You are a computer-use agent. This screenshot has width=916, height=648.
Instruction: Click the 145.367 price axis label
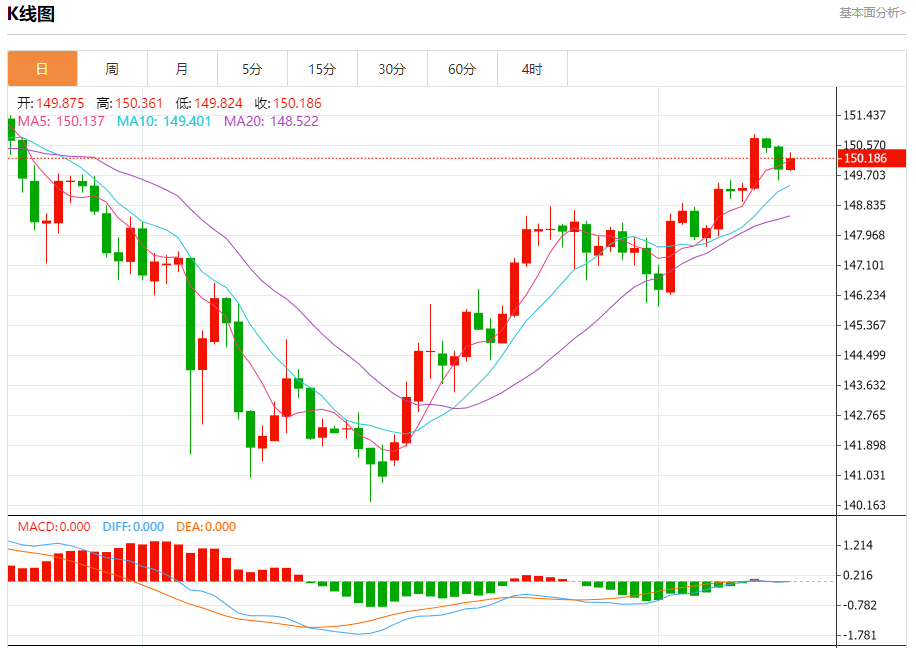pos(864,325)
